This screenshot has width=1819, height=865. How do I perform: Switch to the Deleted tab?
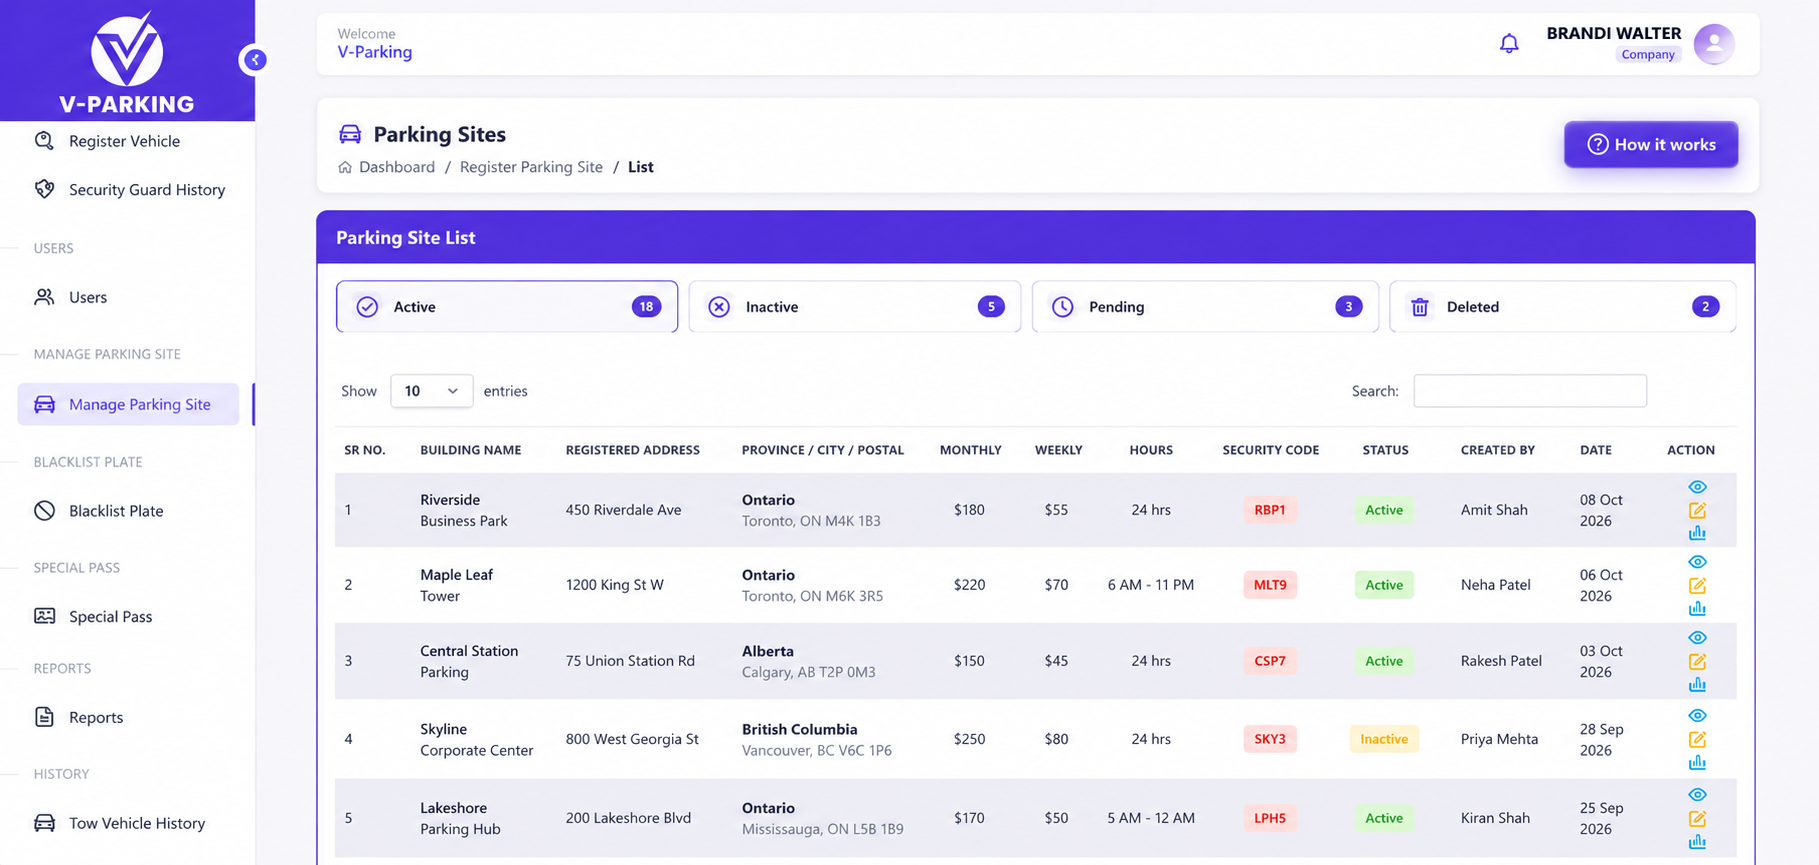point(1563,307)
